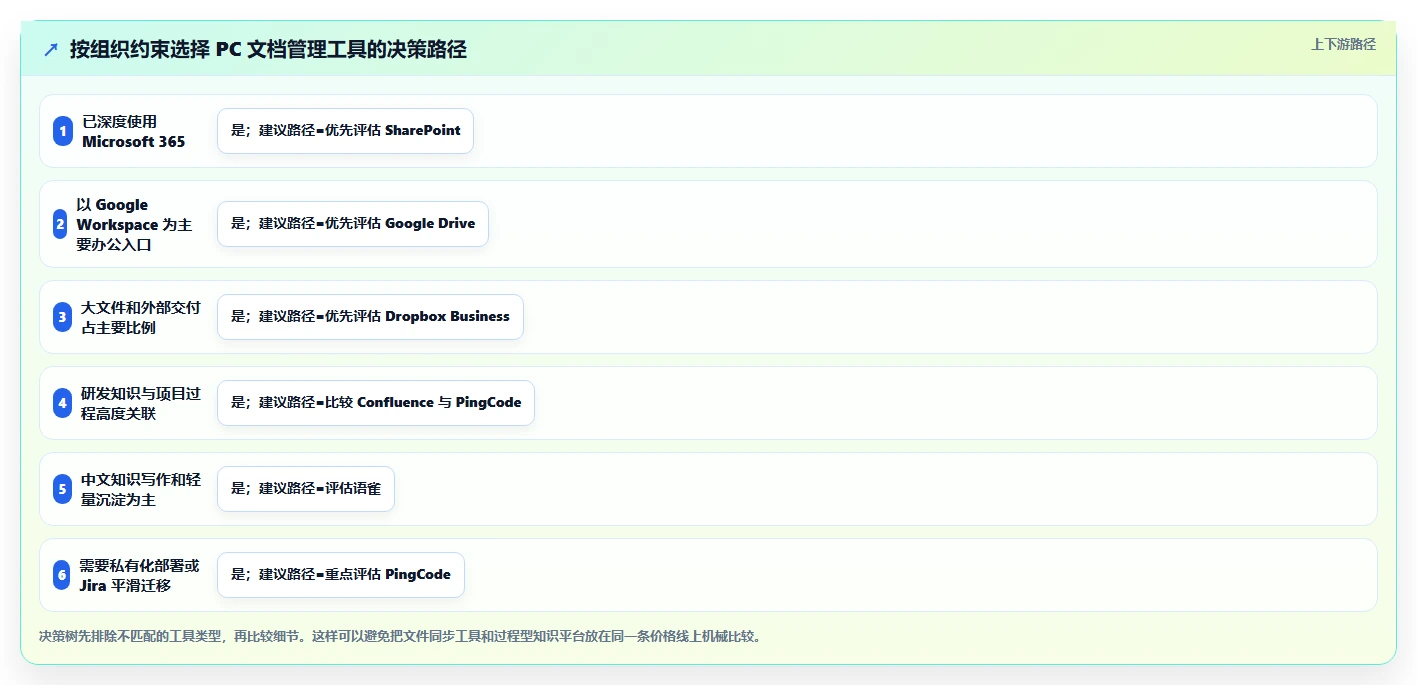The width and height of the screenshot is (1417, 685).
Task: Click the arrow icon beside the decision path title
Action: (51, 50)
